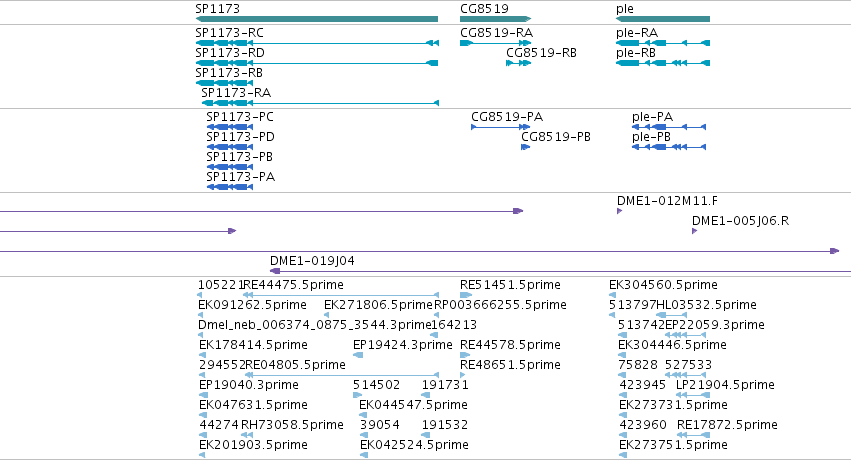Open the EK178414.5prime EST label
851x460 pixels.
pos(253,345)
